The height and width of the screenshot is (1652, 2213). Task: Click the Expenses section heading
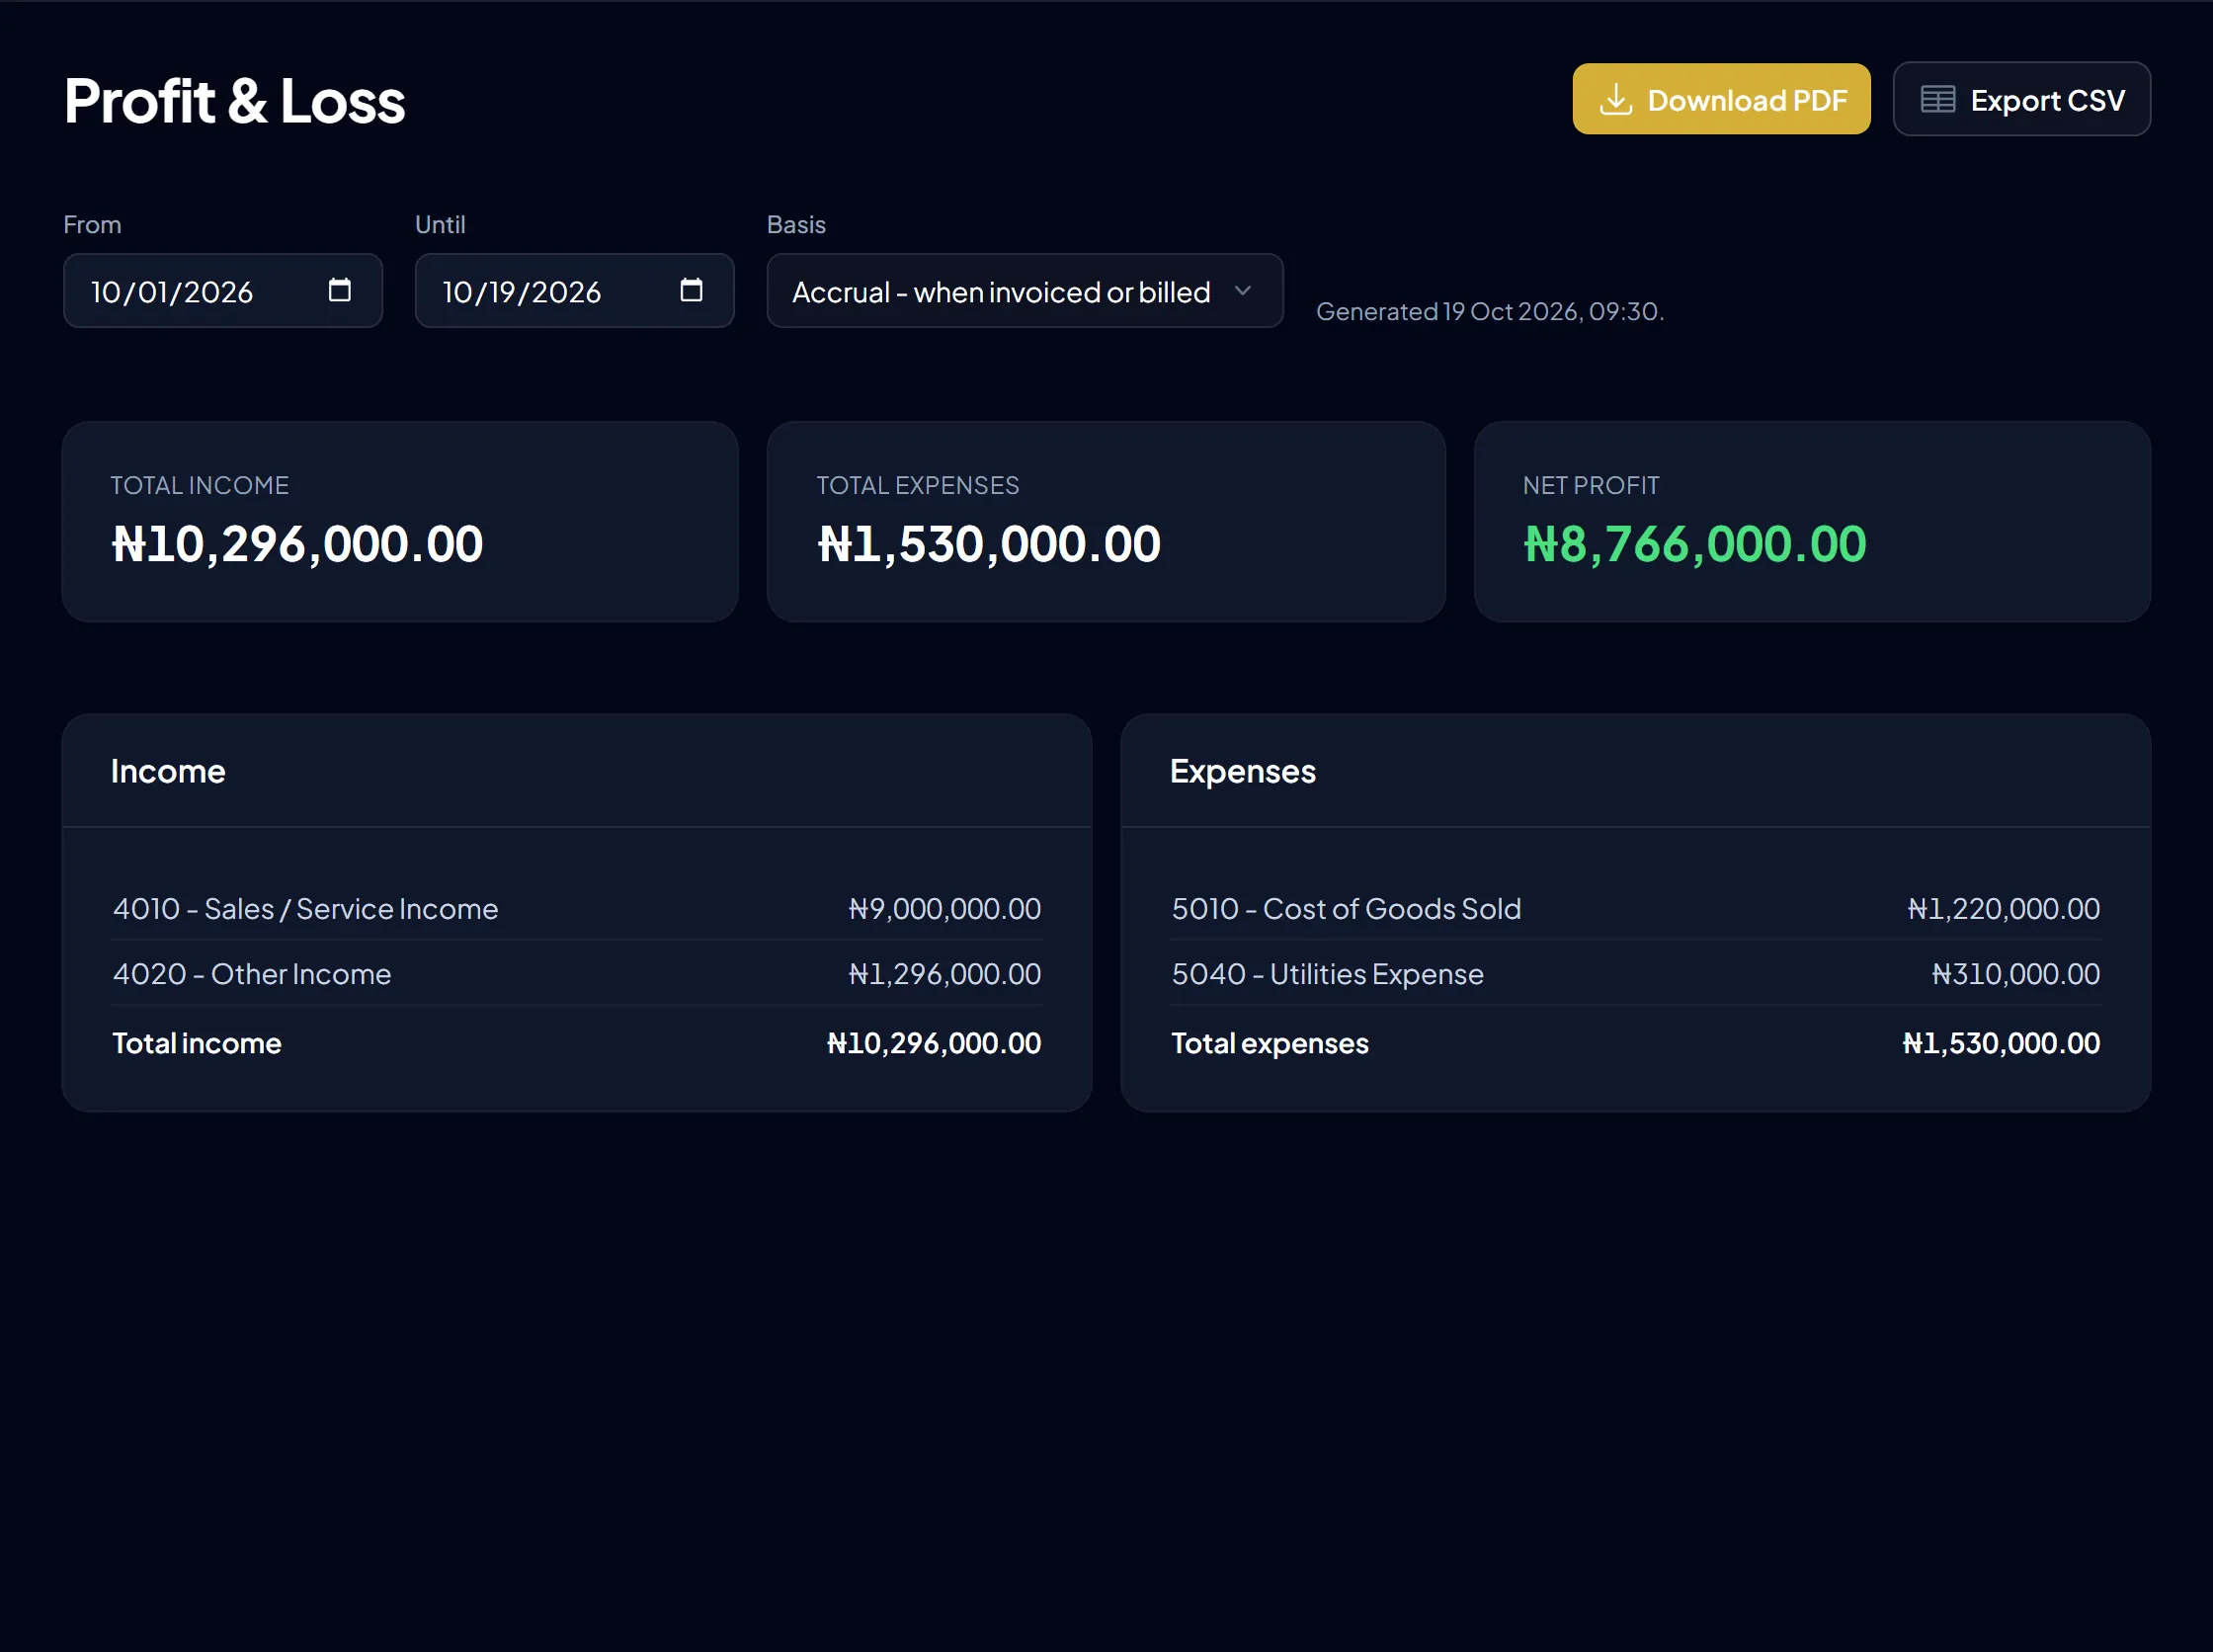click(1243, 771)
